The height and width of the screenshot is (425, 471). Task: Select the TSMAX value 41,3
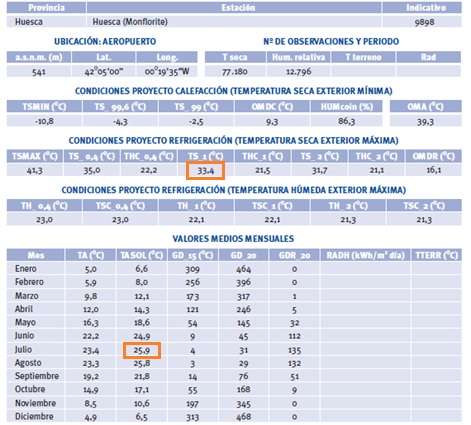coord(35,170)
